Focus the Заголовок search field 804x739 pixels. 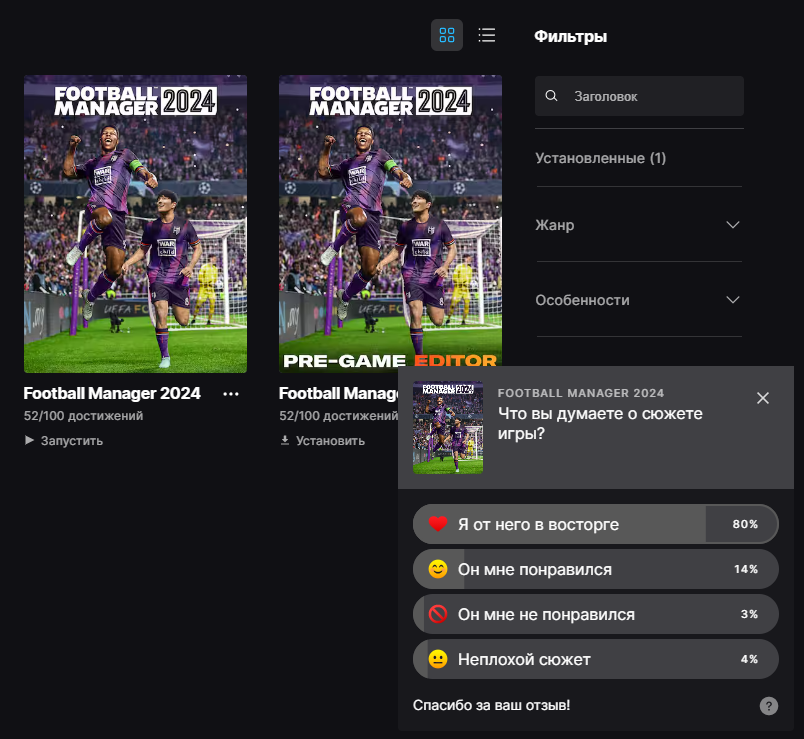tap(650, 97)
